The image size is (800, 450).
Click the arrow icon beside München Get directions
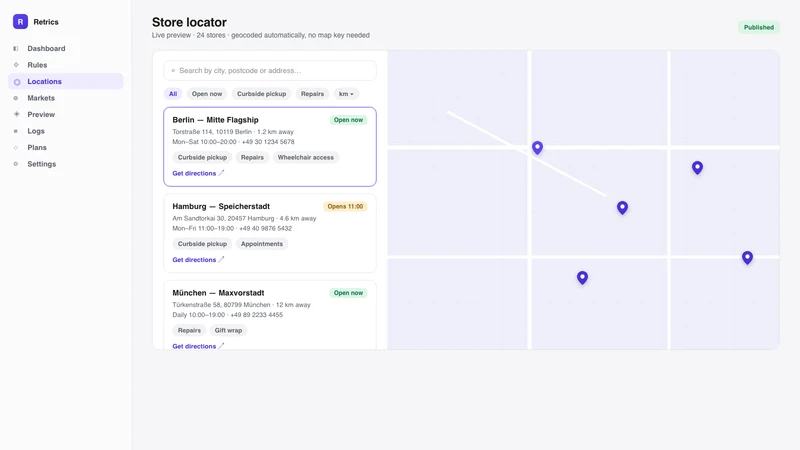221,346
